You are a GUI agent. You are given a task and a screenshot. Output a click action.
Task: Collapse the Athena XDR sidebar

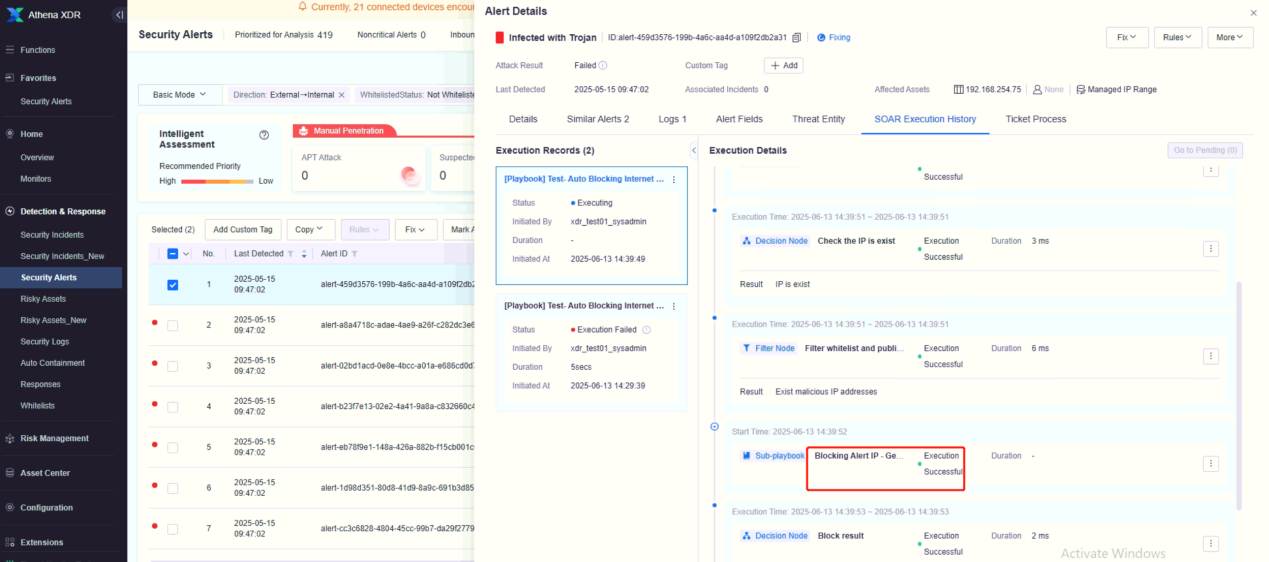[x=119, y=15]
